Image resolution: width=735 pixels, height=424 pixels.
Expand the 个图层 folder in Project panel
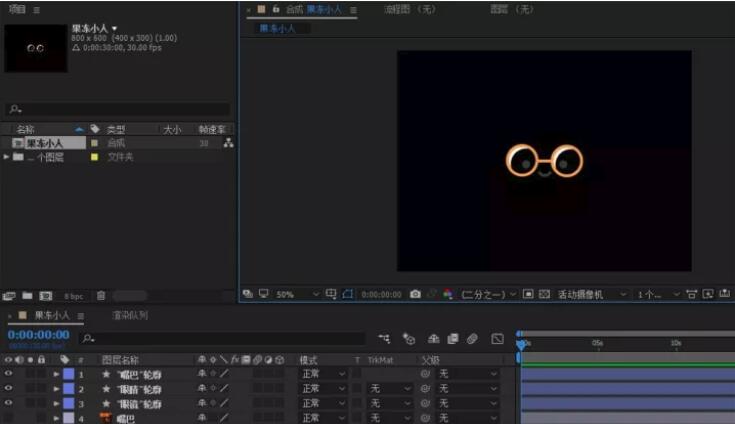(8, 157)
